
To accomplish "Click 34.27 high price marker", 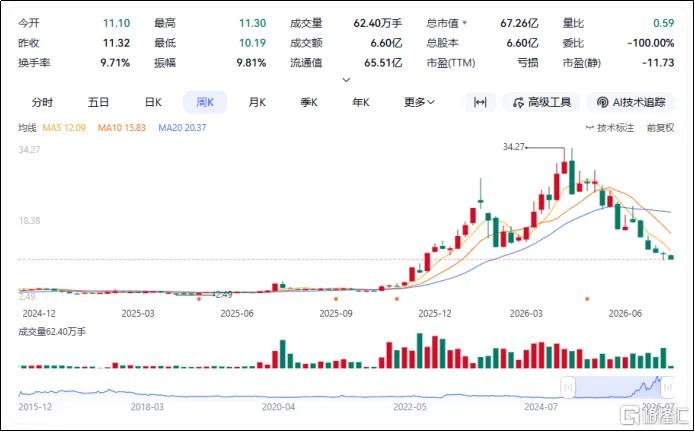I will 514,147.
